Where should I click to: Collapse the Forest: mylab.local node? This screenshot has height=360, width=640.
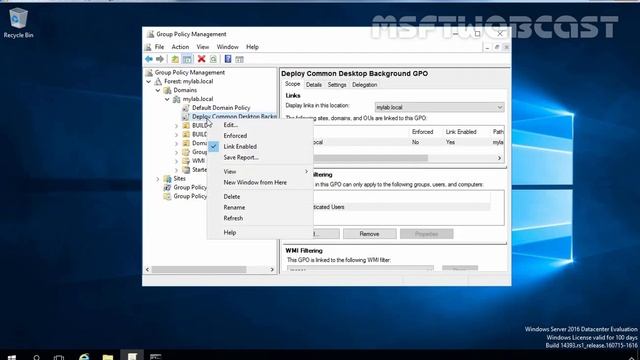click(x=149, y=82)
